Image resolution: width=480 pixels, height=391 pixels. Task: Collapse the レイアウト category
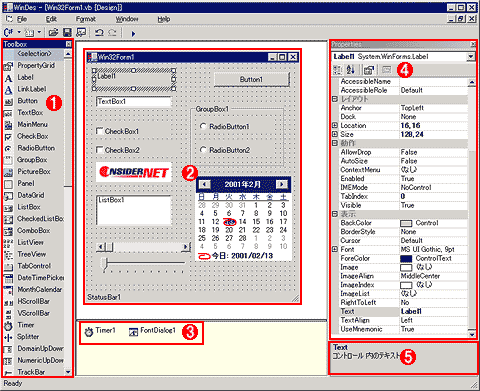[x=335, y=99]
